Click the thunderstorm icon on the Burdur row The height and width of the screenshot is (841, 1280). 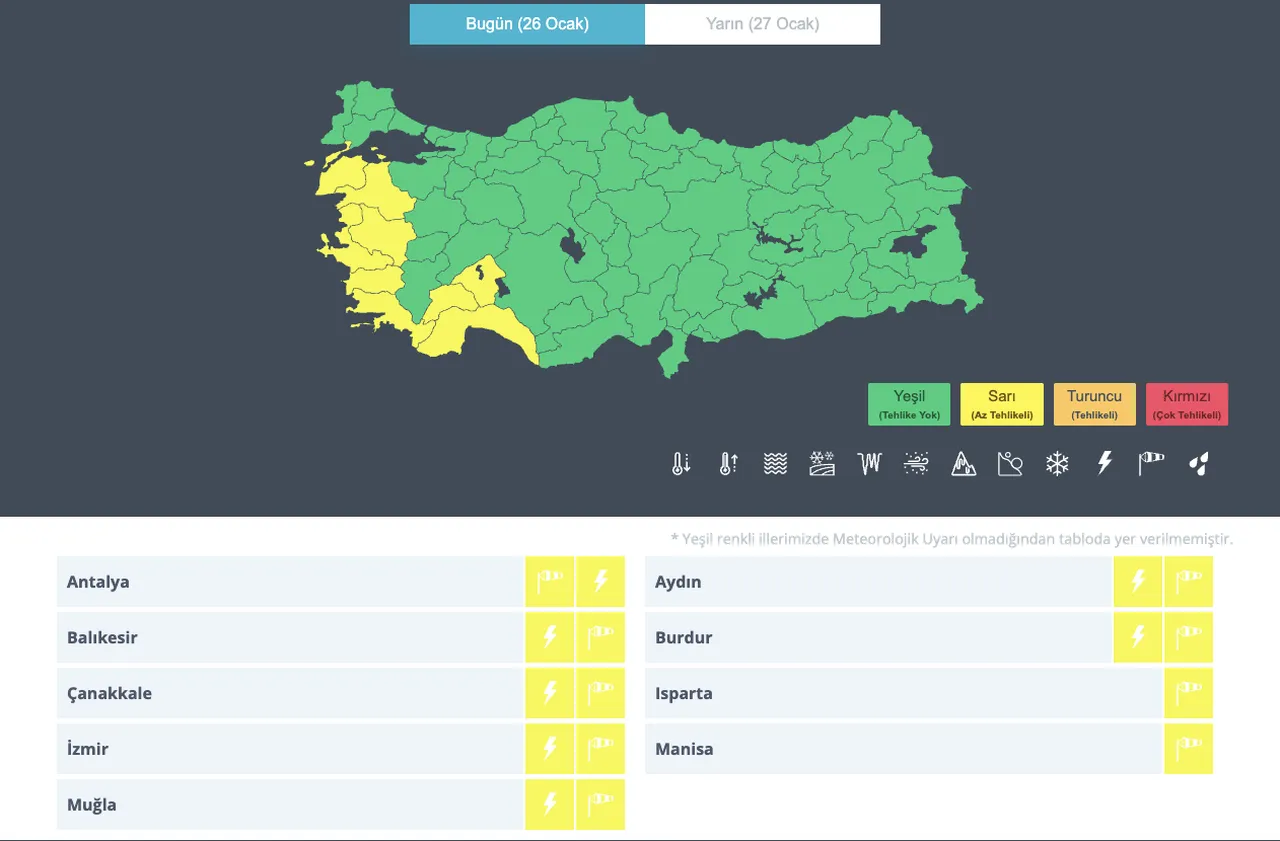click(1138, 637)
